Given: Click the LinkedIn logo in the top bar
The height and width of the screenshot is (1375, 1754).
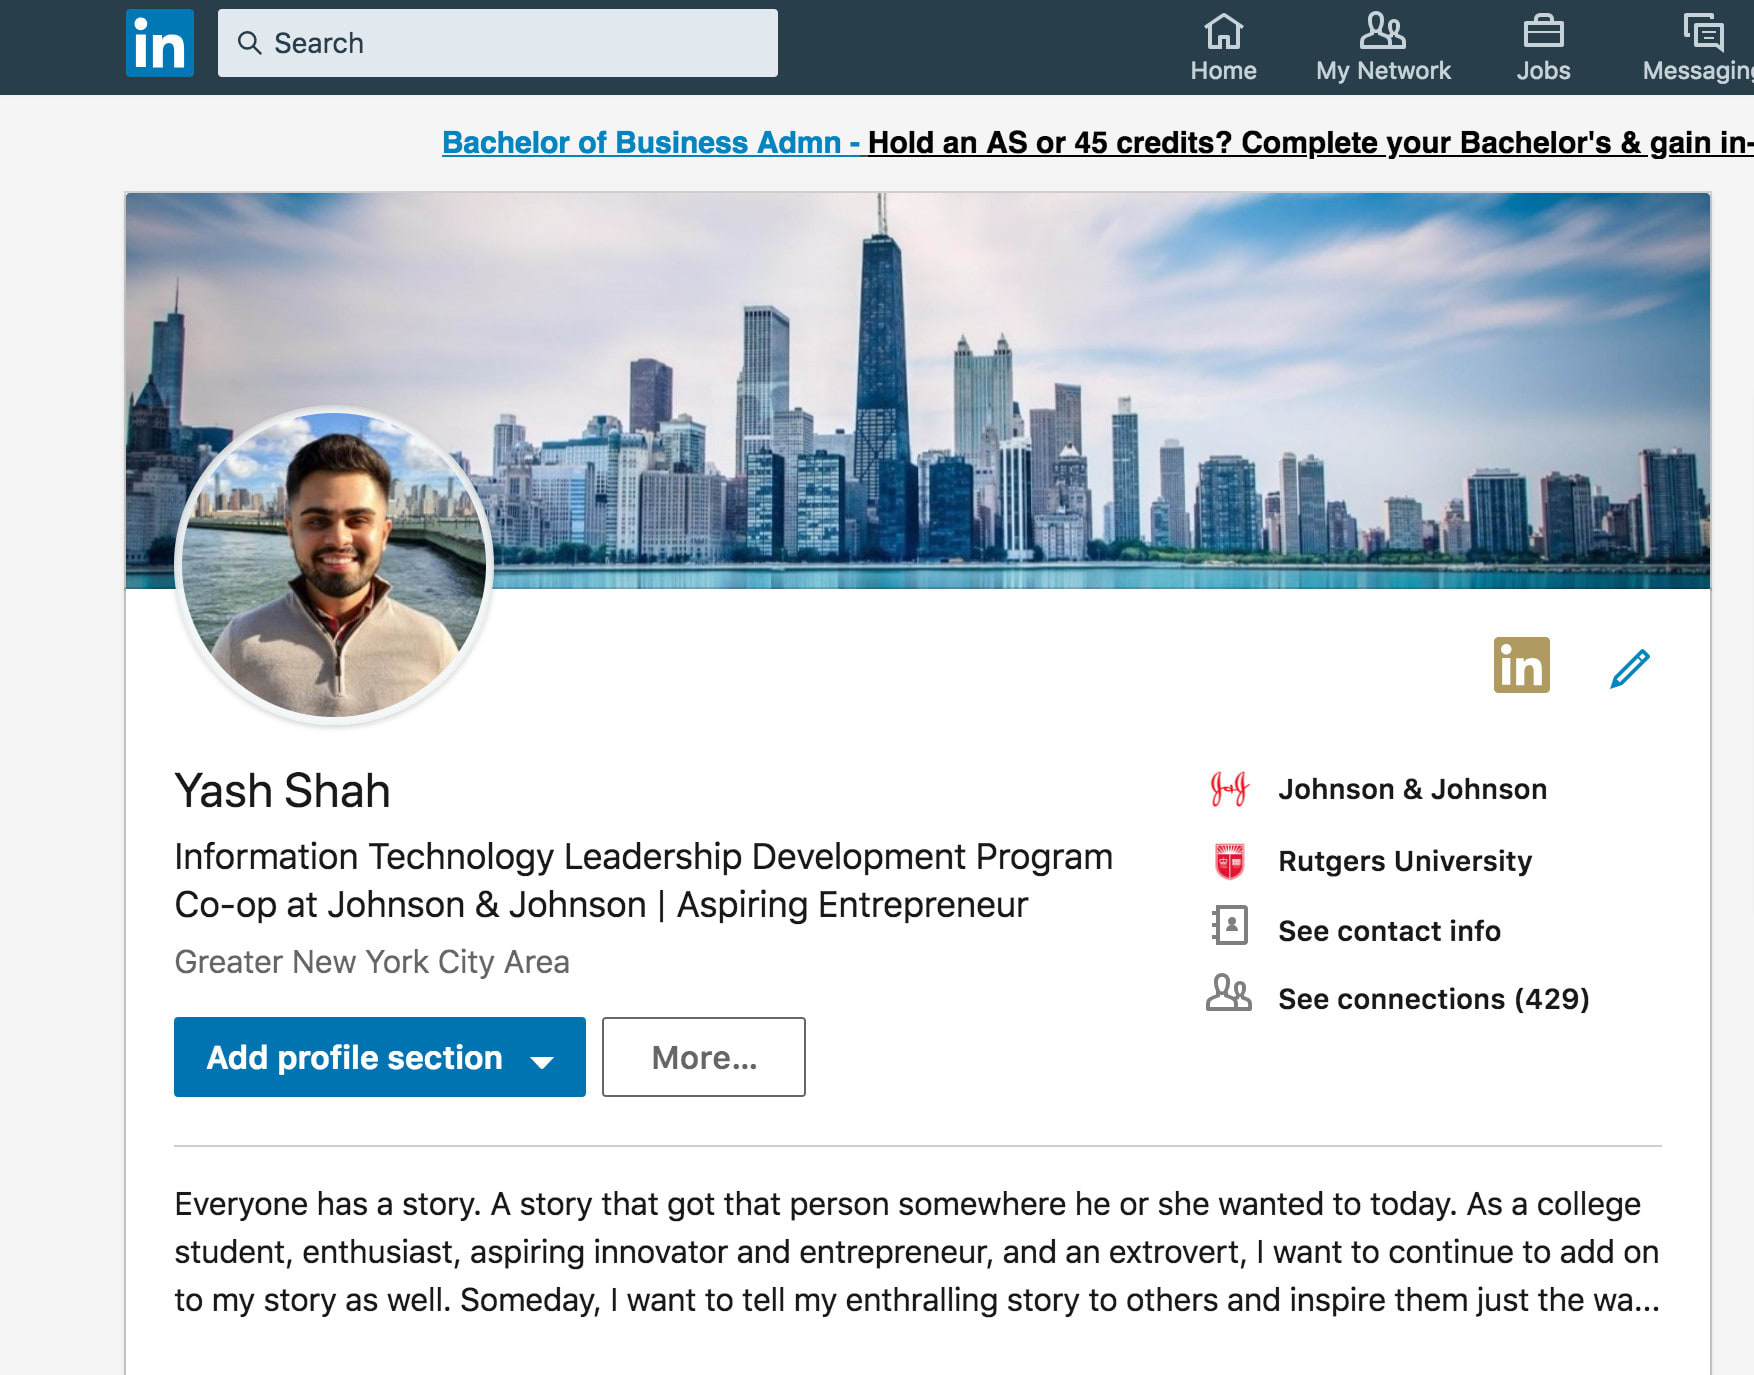Looking at the screenshot, I should tap(160, 43).
